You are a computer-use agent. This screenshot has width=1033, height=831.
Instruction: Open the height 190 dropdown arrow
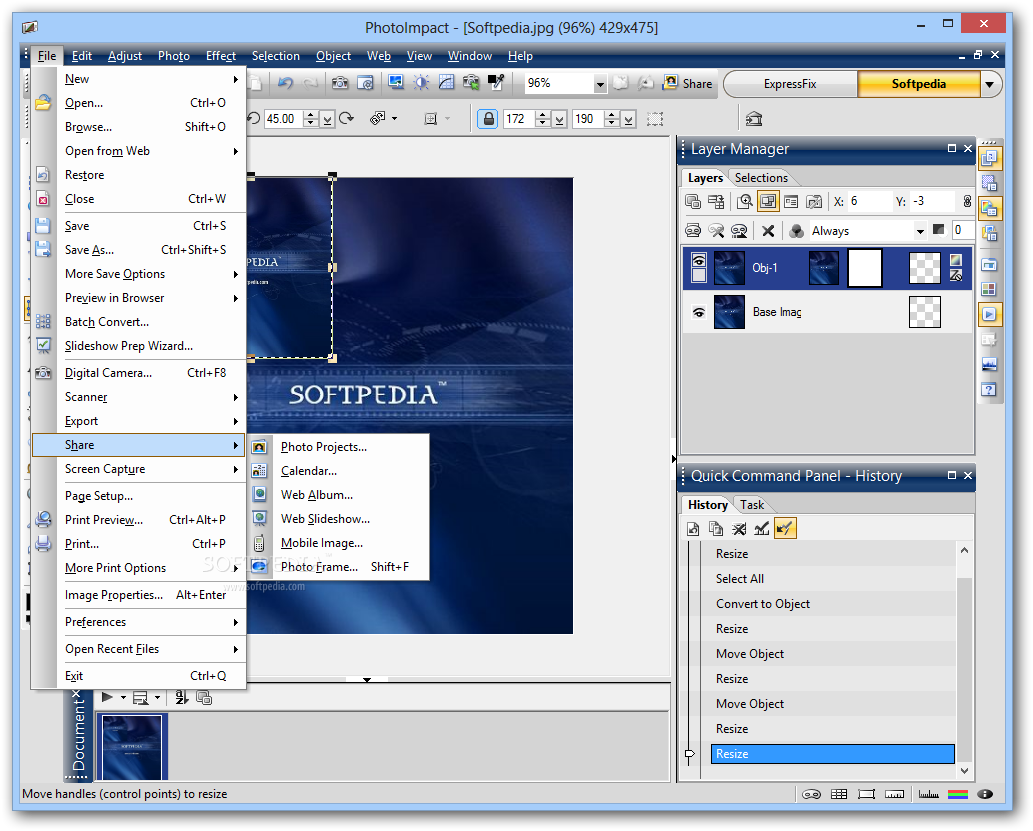(628, 119)
